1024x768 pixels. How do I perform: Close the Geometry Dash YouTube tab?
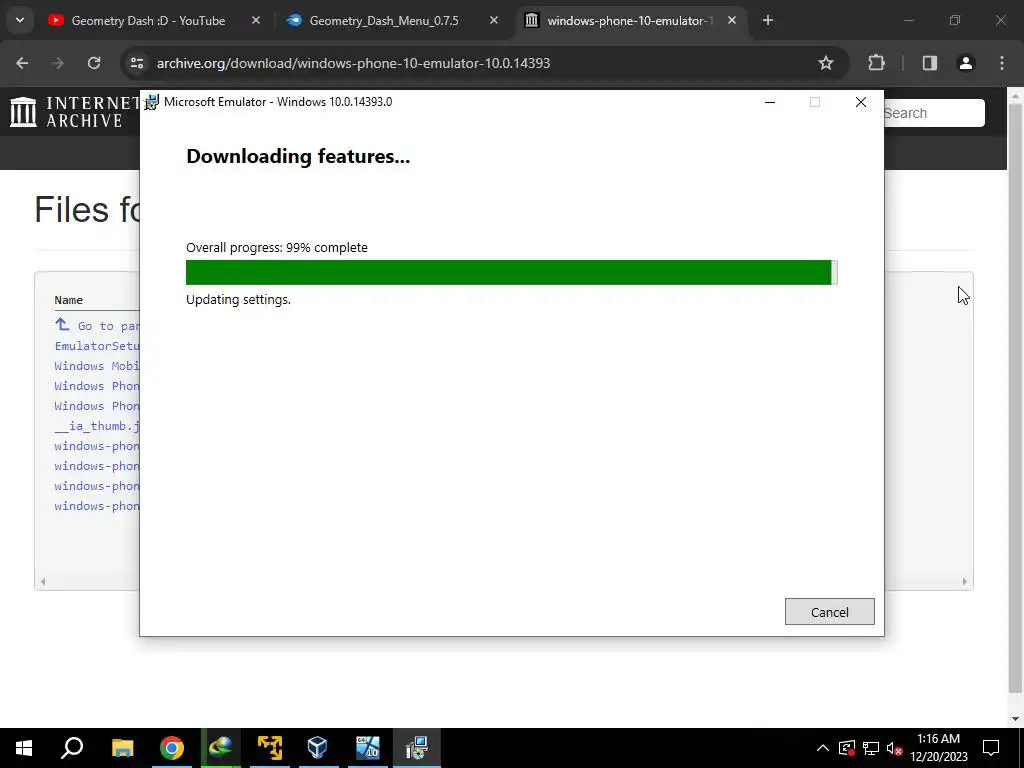point(256,21)
